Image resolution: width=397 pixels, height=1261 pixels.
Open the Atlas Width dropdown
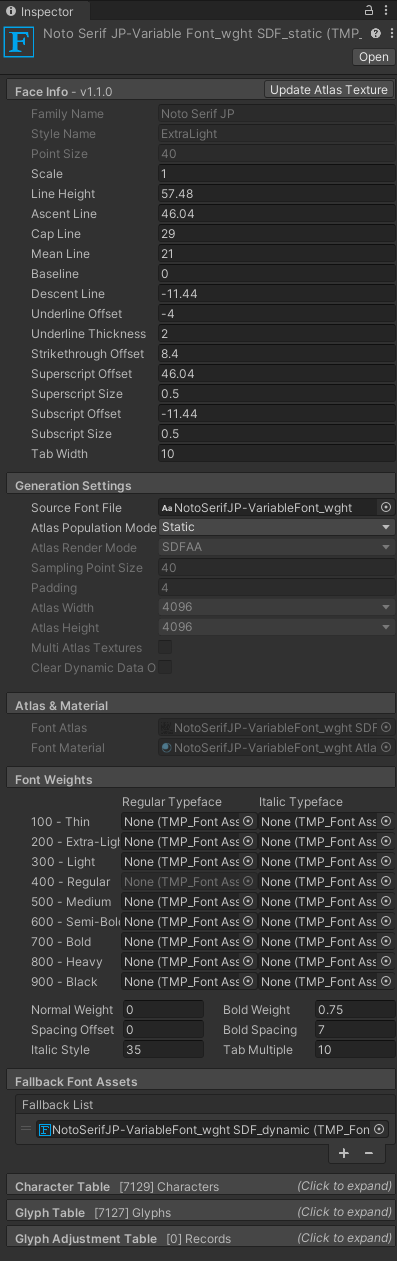pos(276,608)
